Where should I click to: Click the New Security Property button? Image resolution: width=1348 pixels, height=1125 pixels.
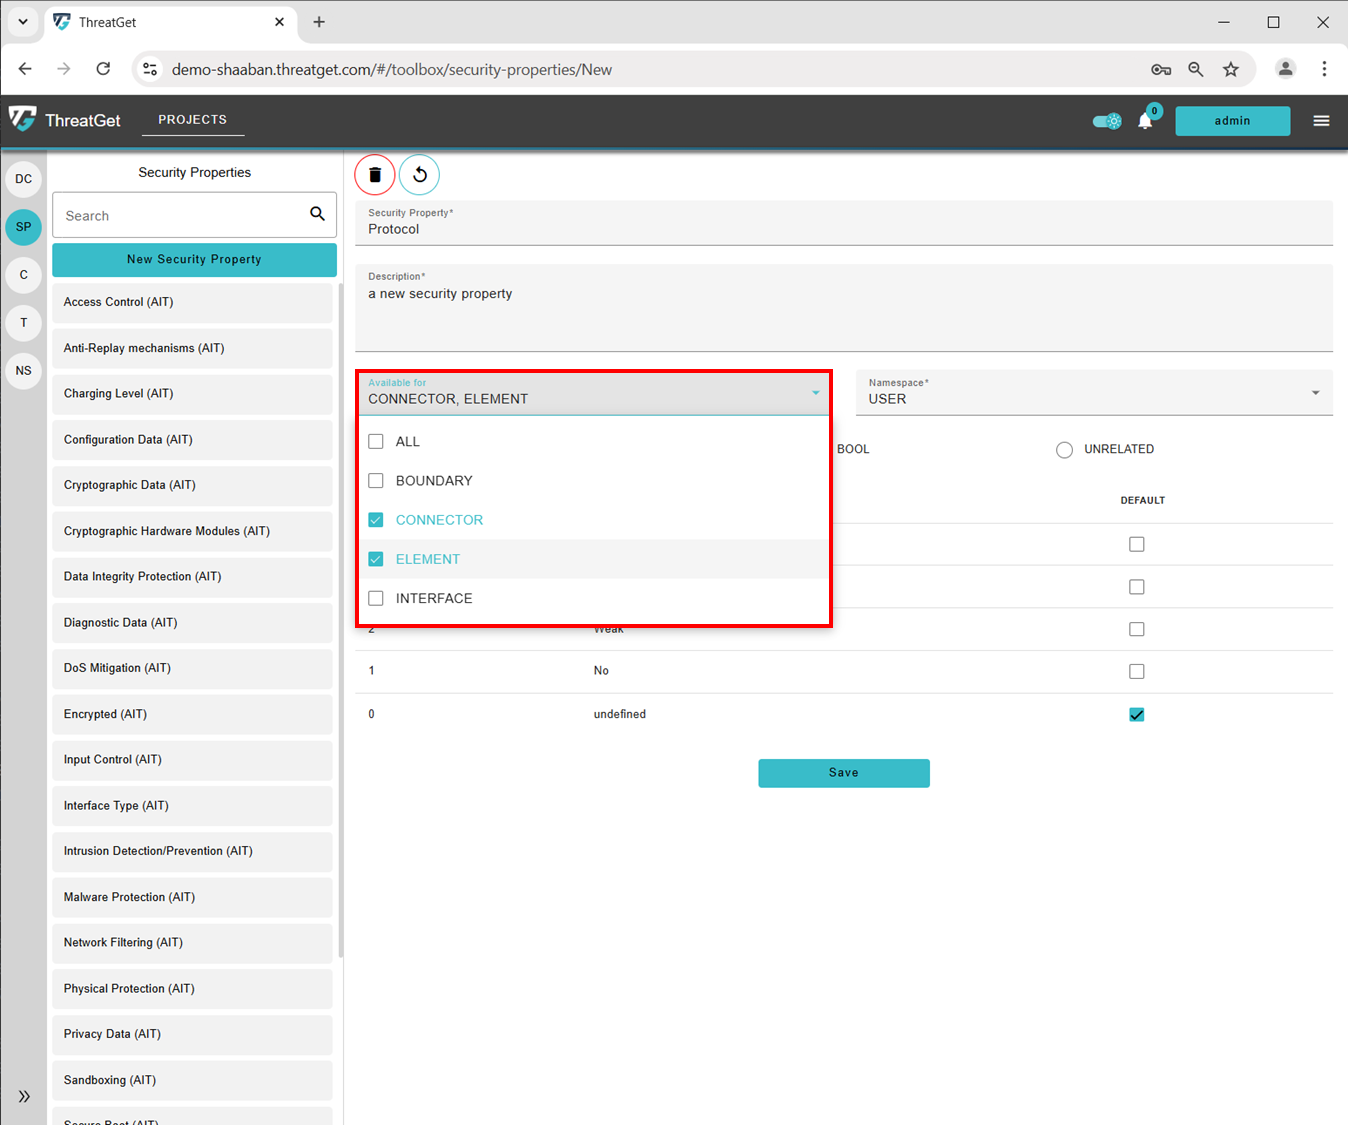pyautogui.click(x=194, y=259)
